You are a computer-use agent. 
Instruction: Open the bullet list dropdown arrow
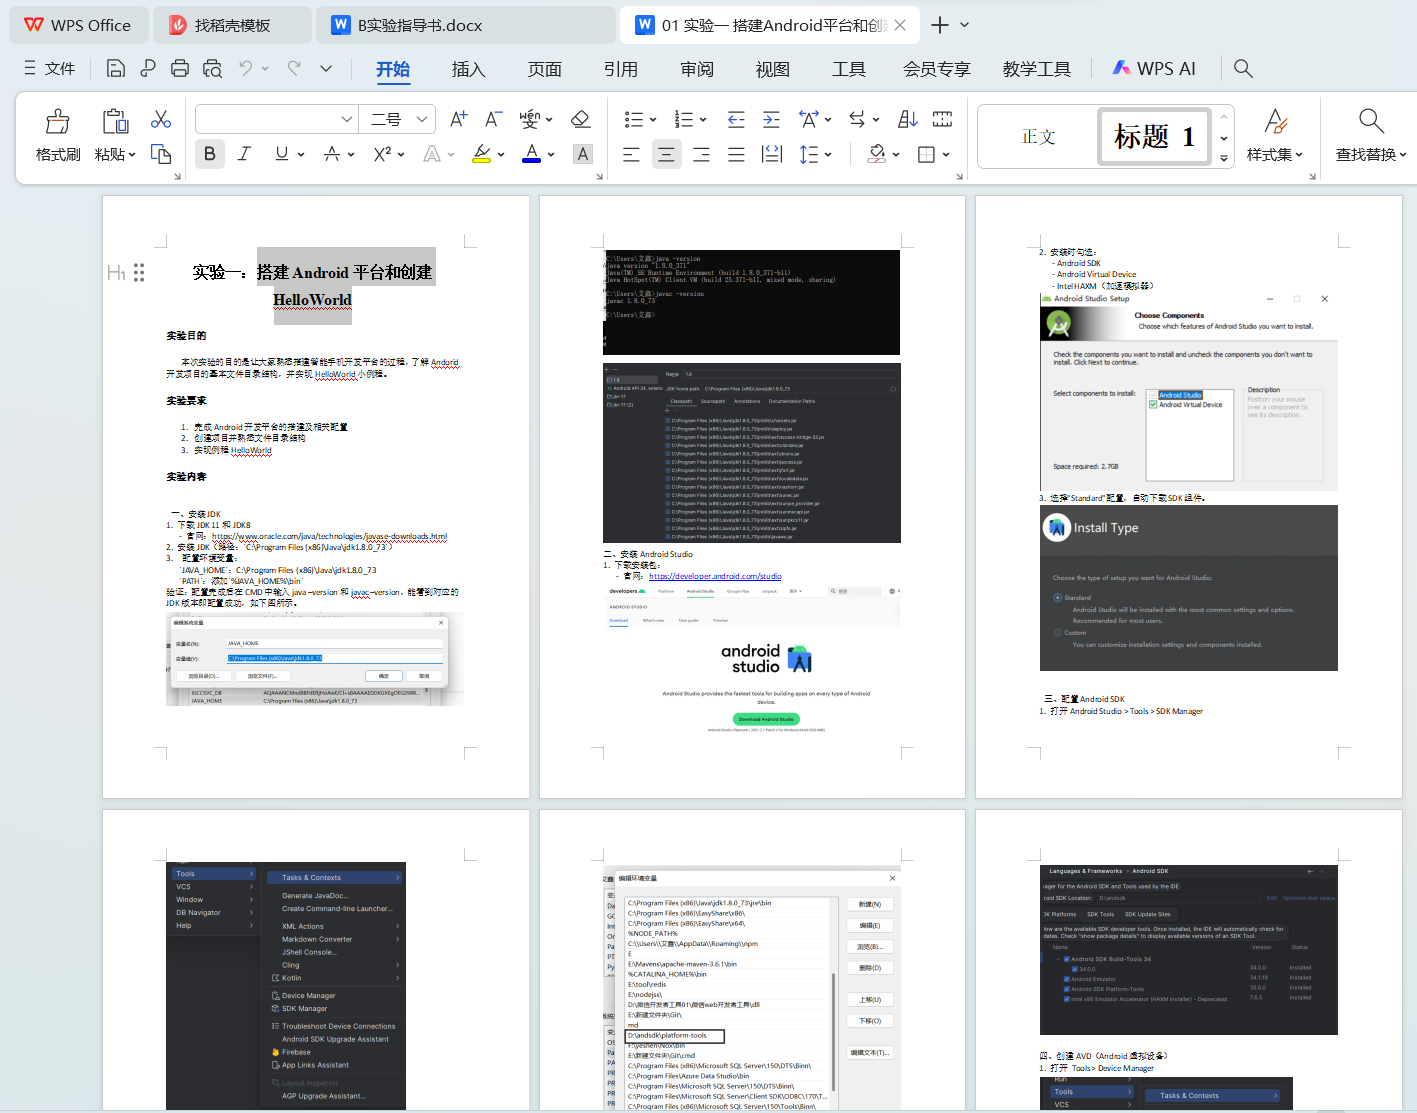coord(653,120)
